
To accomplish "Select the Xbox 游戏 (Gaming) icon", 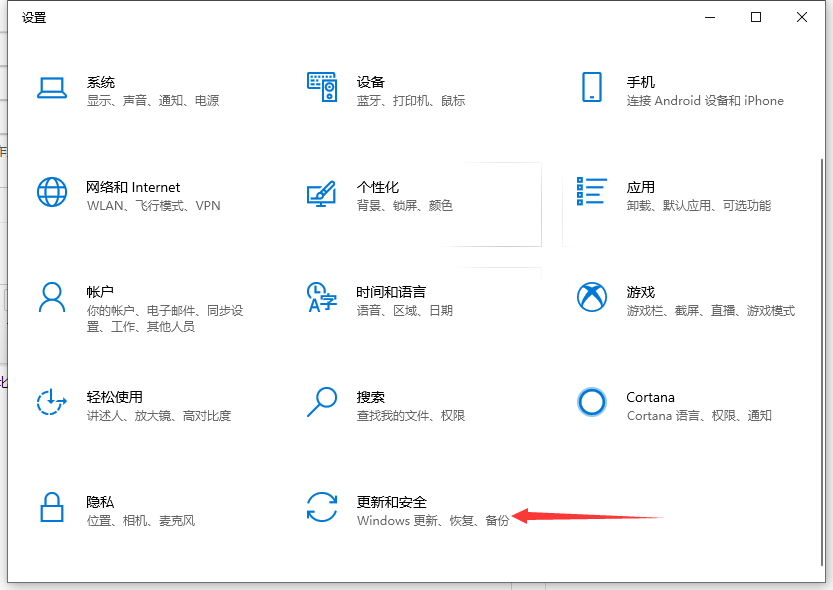I will point(592,297).
